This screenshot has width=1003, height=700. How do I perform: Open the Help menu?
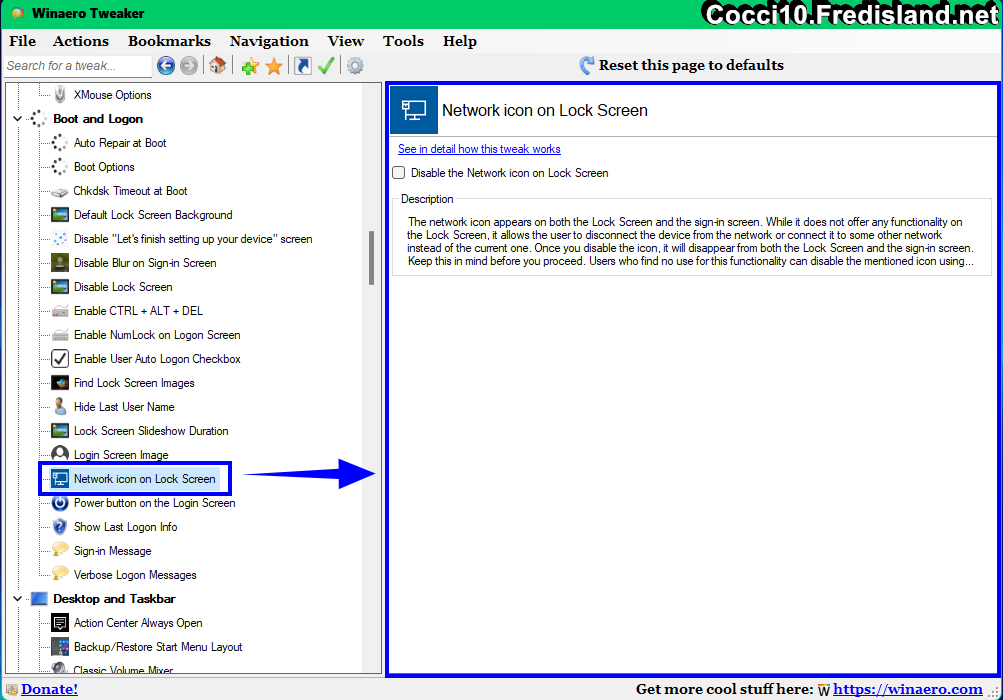pyautogui.click(x=459, y=41)
